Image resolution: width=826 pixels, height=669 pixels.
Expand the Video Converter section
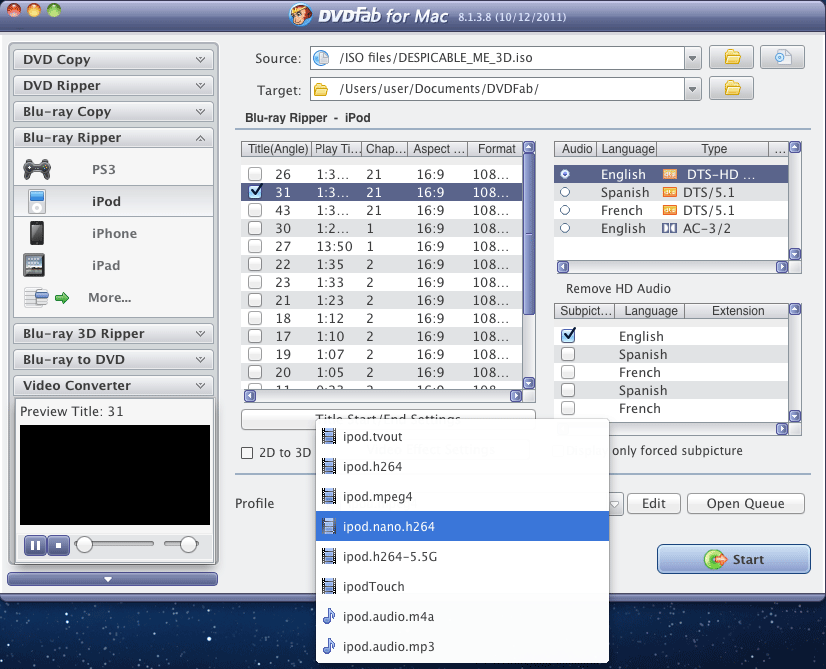tap(113, 386)
